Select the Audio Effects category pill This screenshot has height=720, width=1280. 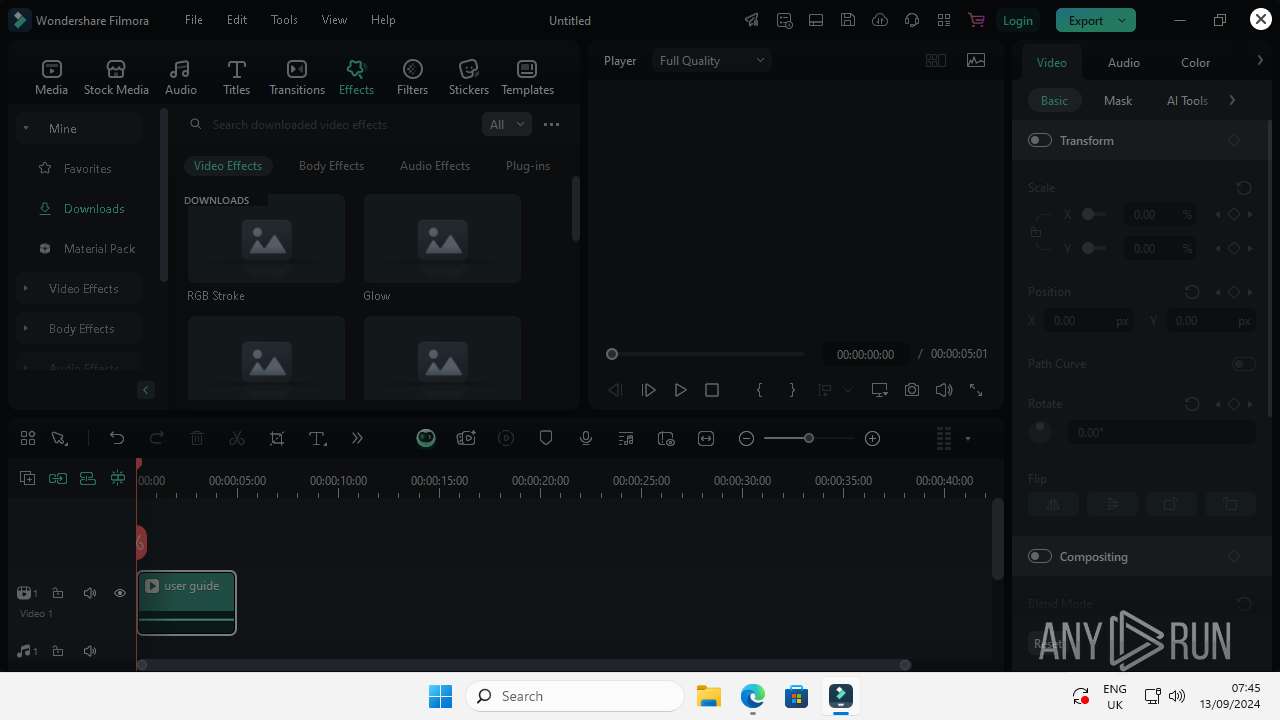435,166
